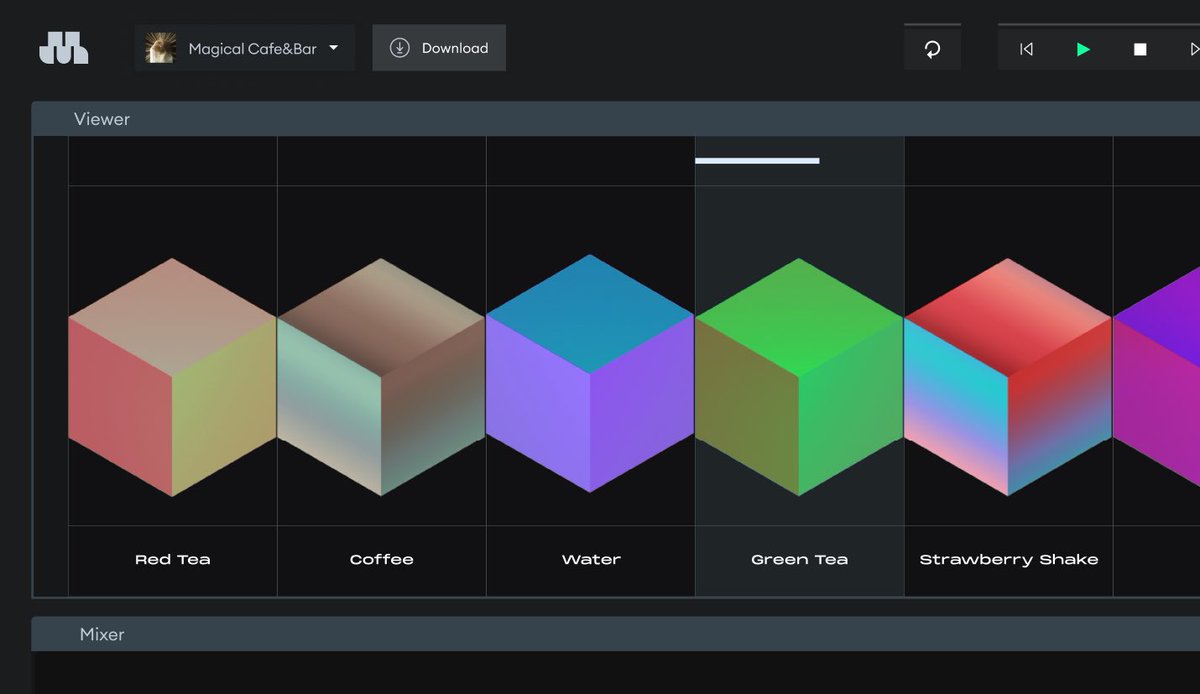Toggle the loop playback icon
The height and width of the screenshot is (694, 1200).
[932, 49]
